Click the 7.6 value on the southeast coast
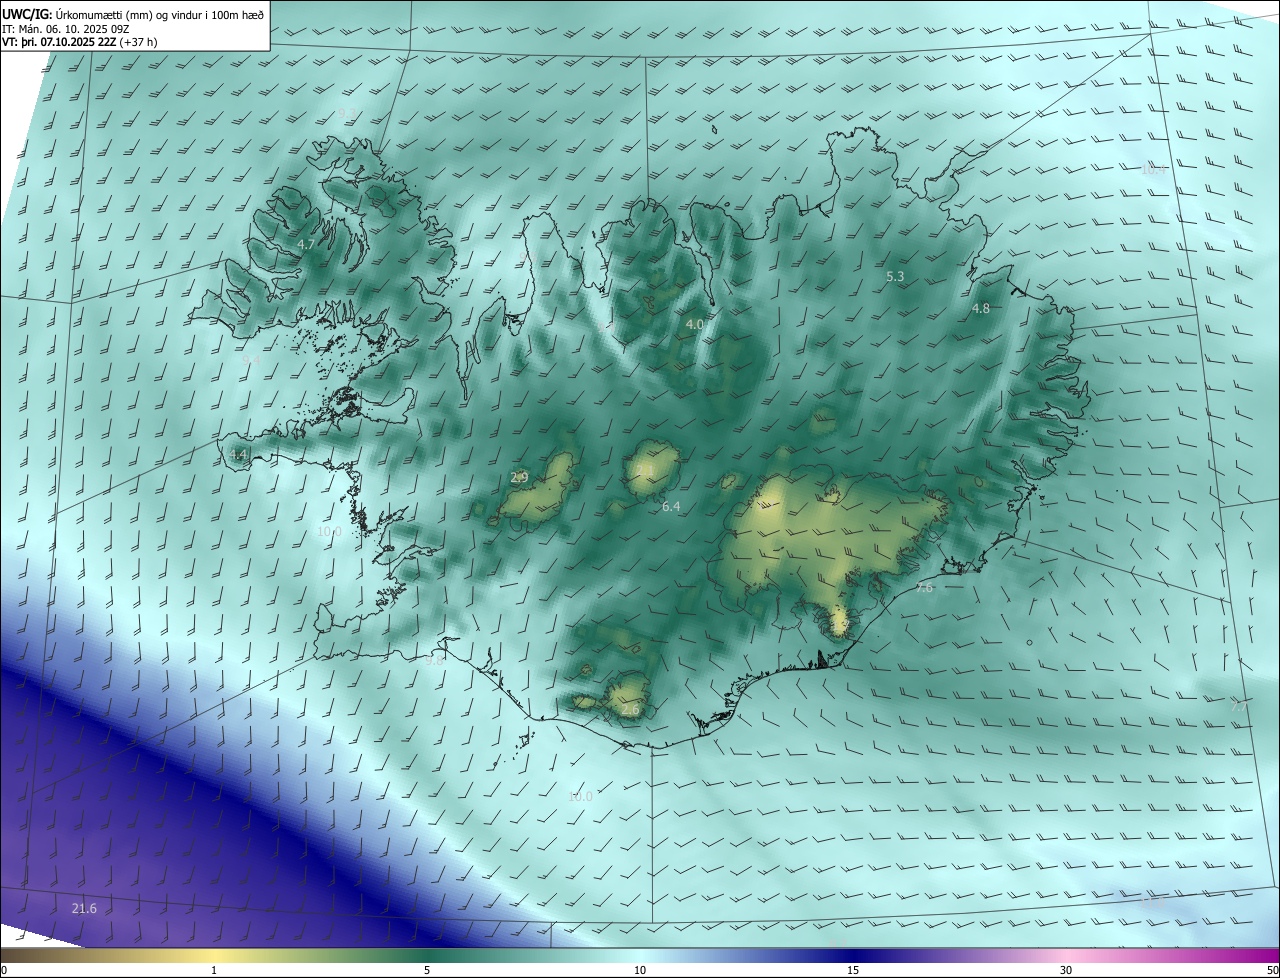The width and height of the screenshot is (1280, 978). pos(924,588)
